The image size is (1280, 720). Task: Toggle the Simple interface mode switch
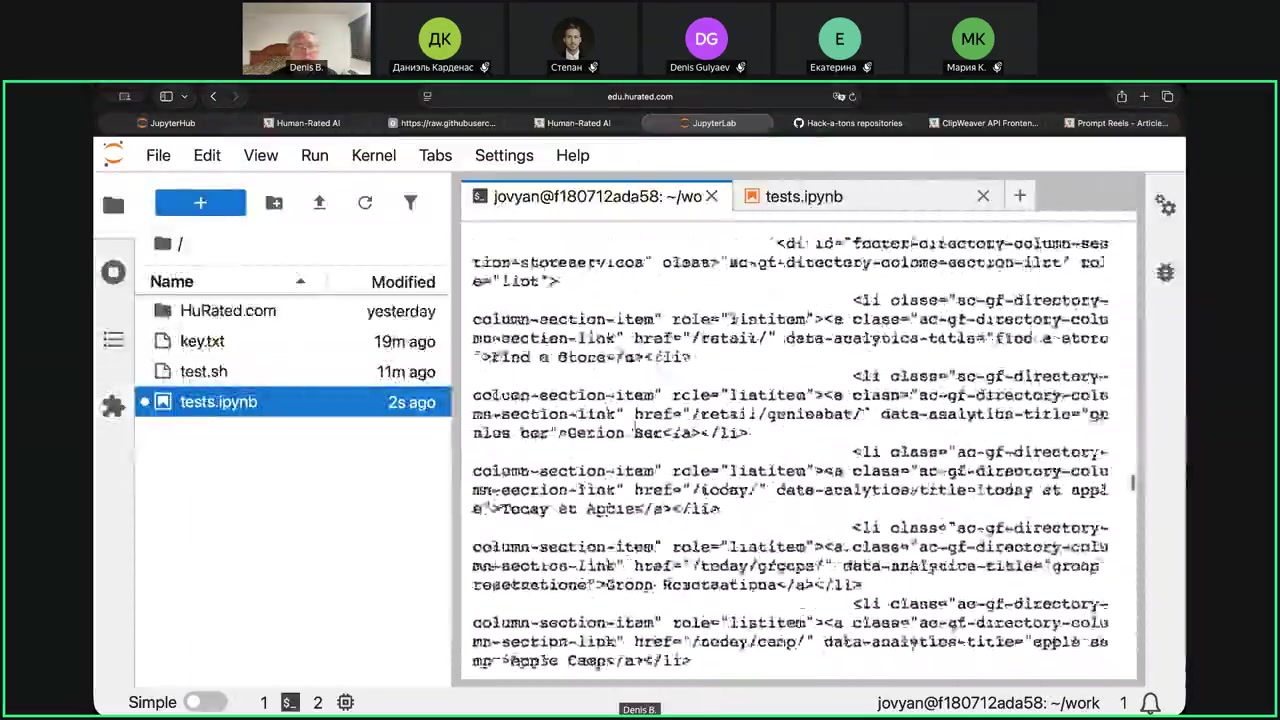tap(205, 703)
